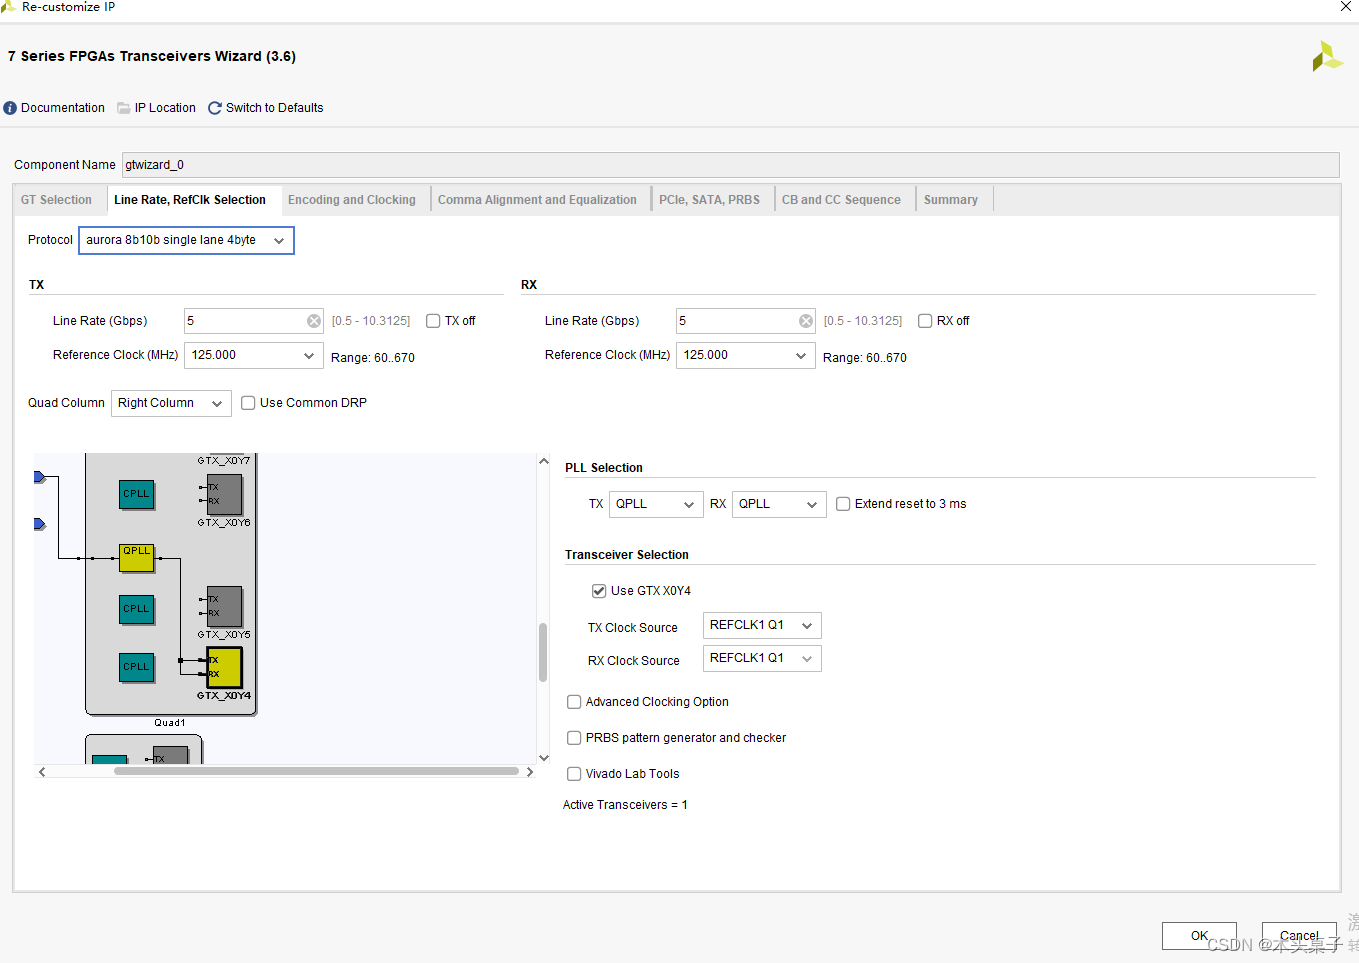Image resolution: width=1359 pixels, height=963 pixels.
Task: Click the lower blue reference clock input pin
Action: 40,524
